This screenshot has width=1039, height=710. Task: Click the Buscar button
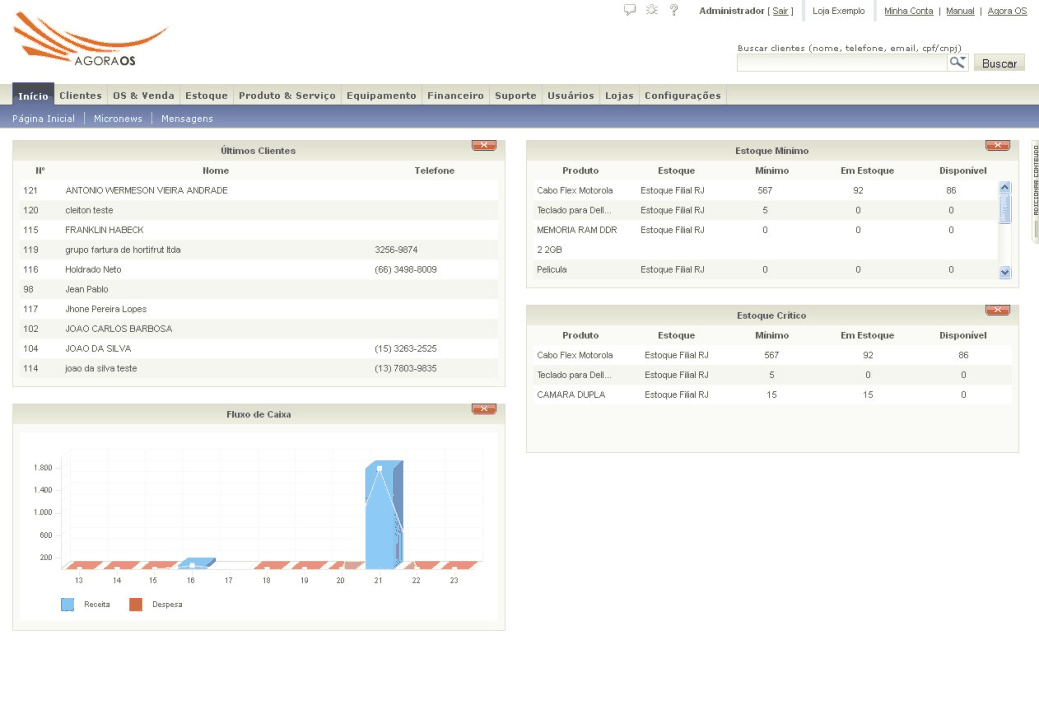[999, 63]
